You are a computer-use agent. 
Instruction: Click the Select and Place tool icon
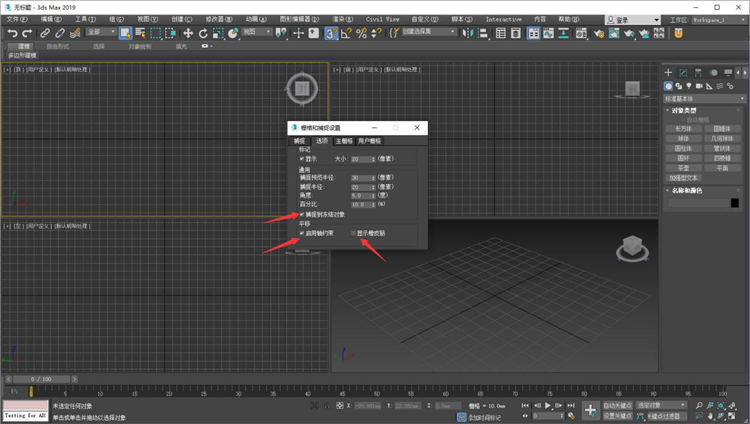(233, 33)
